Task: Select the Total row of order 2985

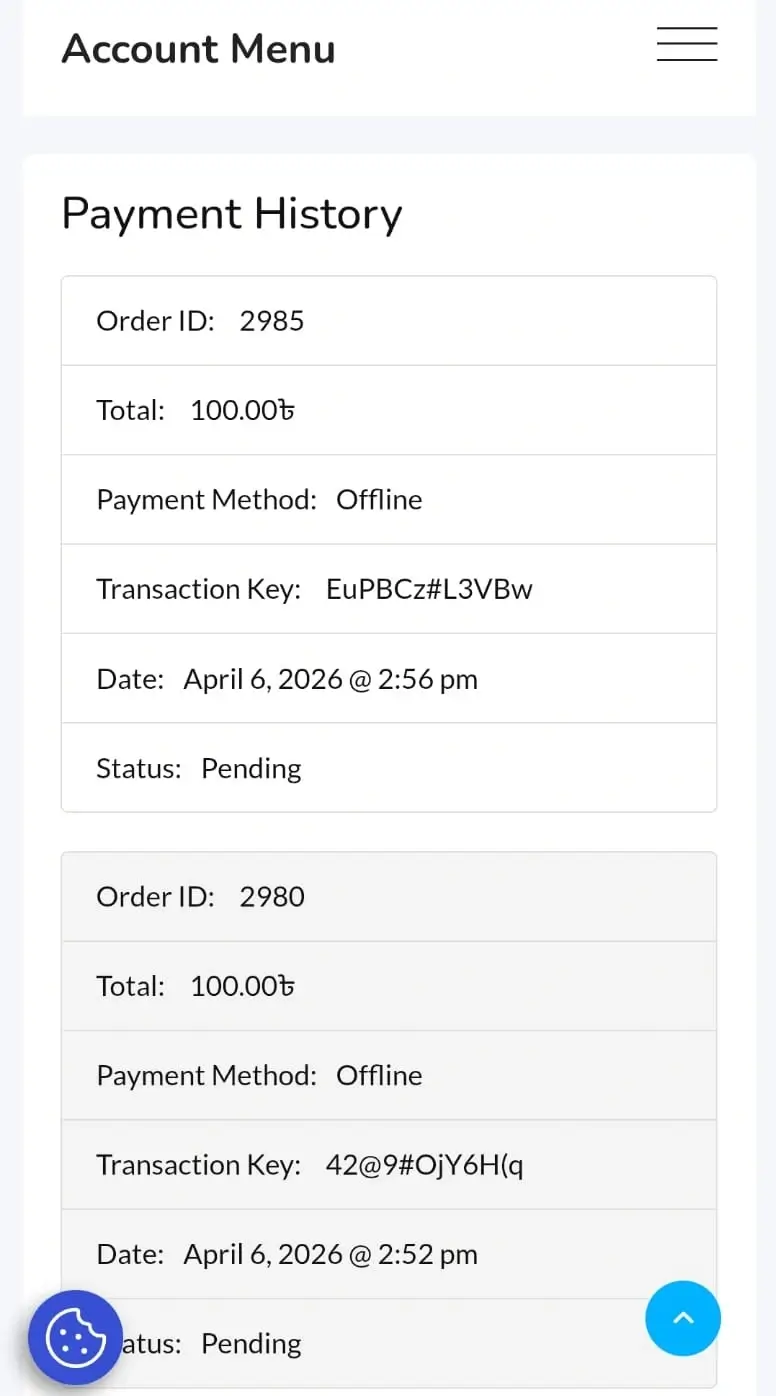Action: [388, 410]
